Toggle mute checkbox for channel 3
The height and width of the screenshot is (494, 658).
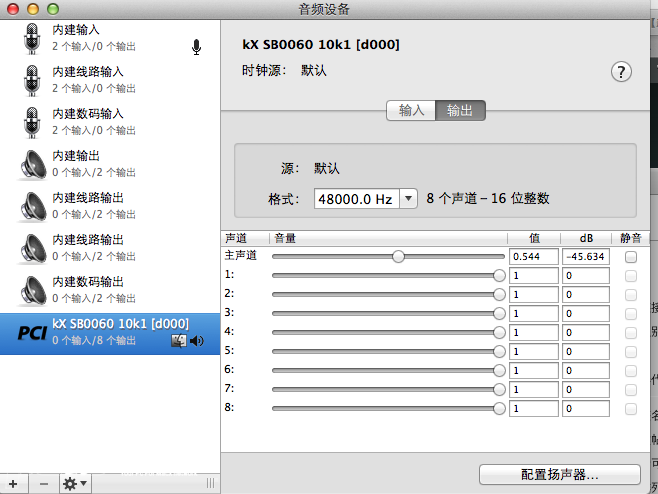tap(631, 314)
